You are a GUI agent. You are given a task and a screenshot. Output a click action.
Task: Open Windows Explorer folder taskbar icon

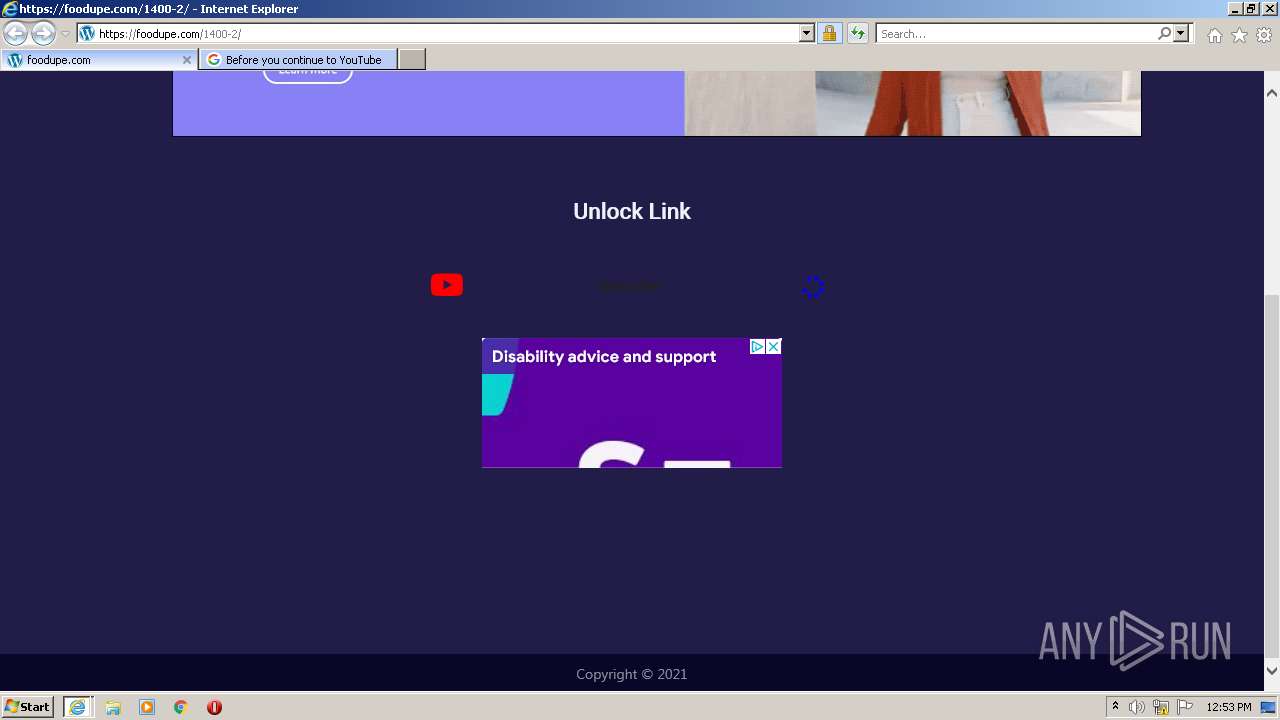point(113,707)
